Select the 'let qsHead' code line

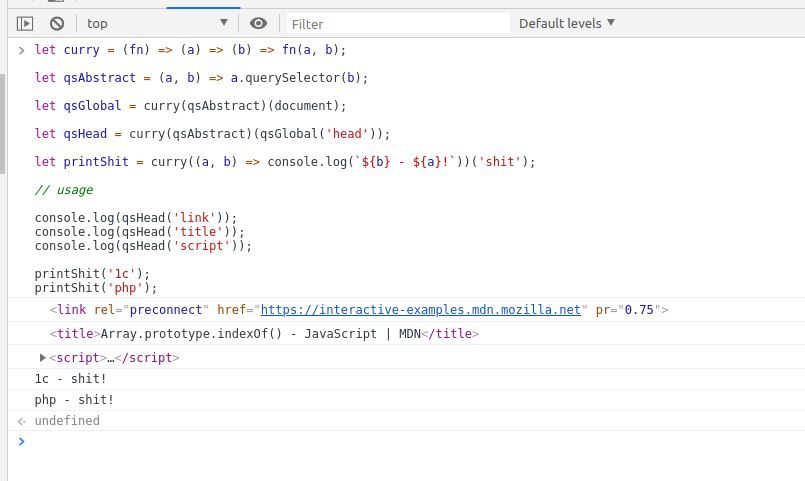pyautogui.click(x=212, y=133)
